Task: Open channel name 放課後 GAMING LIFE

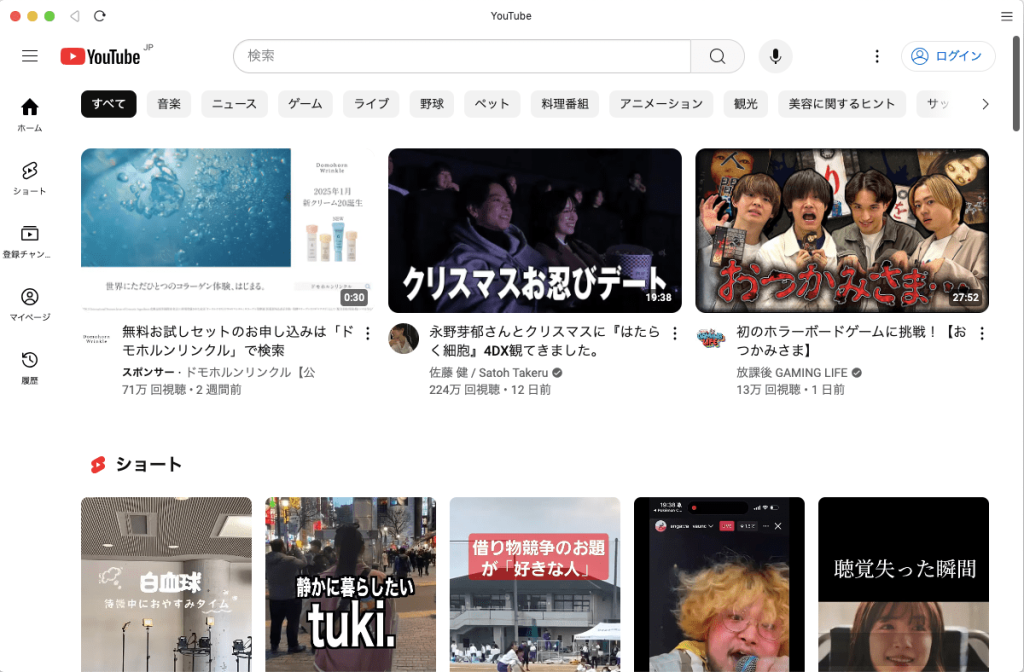Action: [x=792, y=372]
